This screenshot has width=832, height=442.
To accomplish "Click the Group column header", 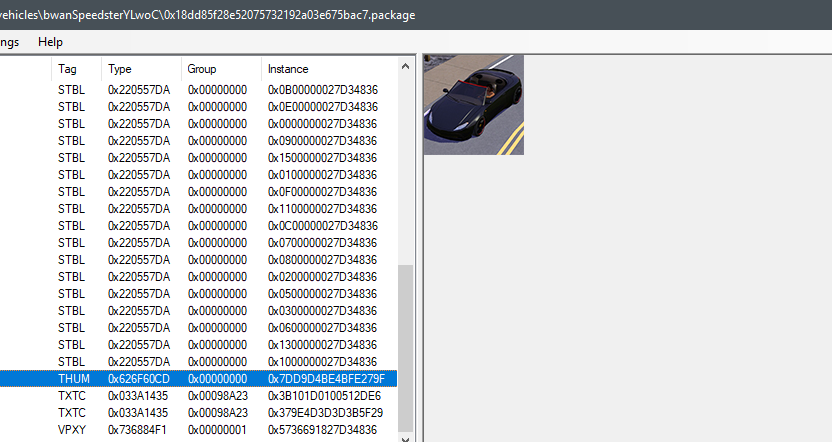I will [x=221, y=69].
